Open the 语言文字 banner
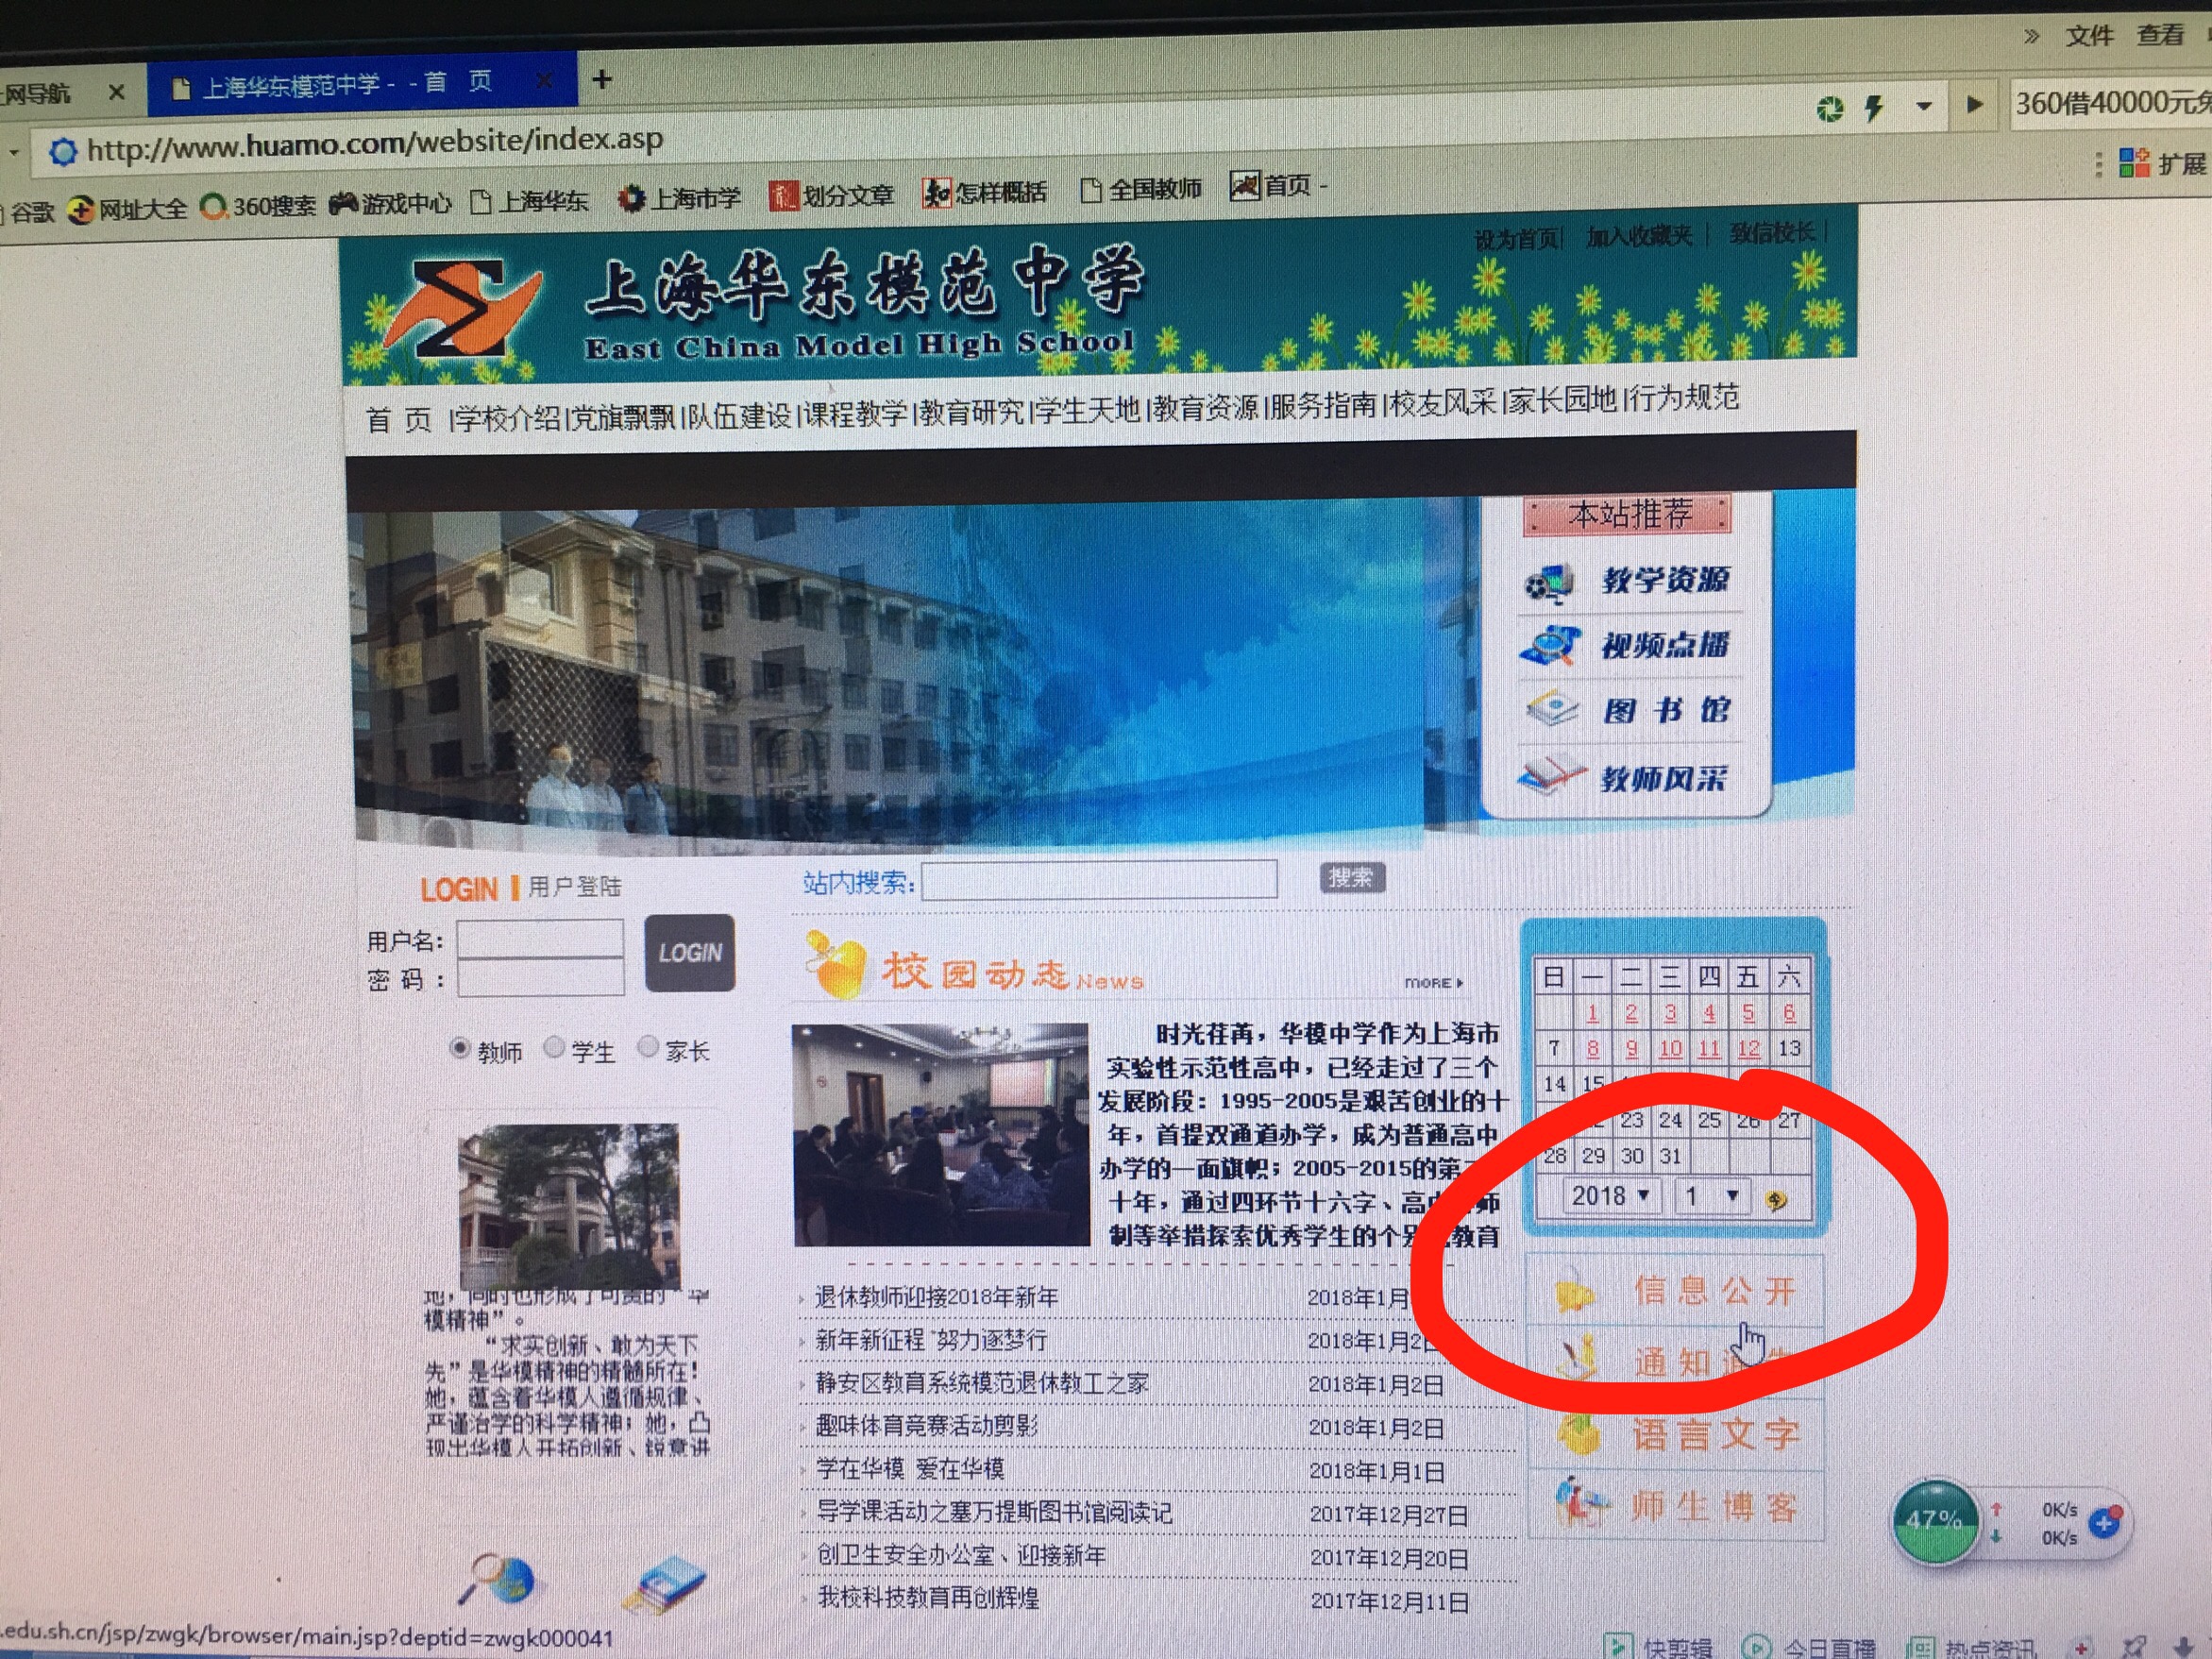Image resolution: width=2212 pixels, height=1659 pixels. [x=1677, y=1434]
